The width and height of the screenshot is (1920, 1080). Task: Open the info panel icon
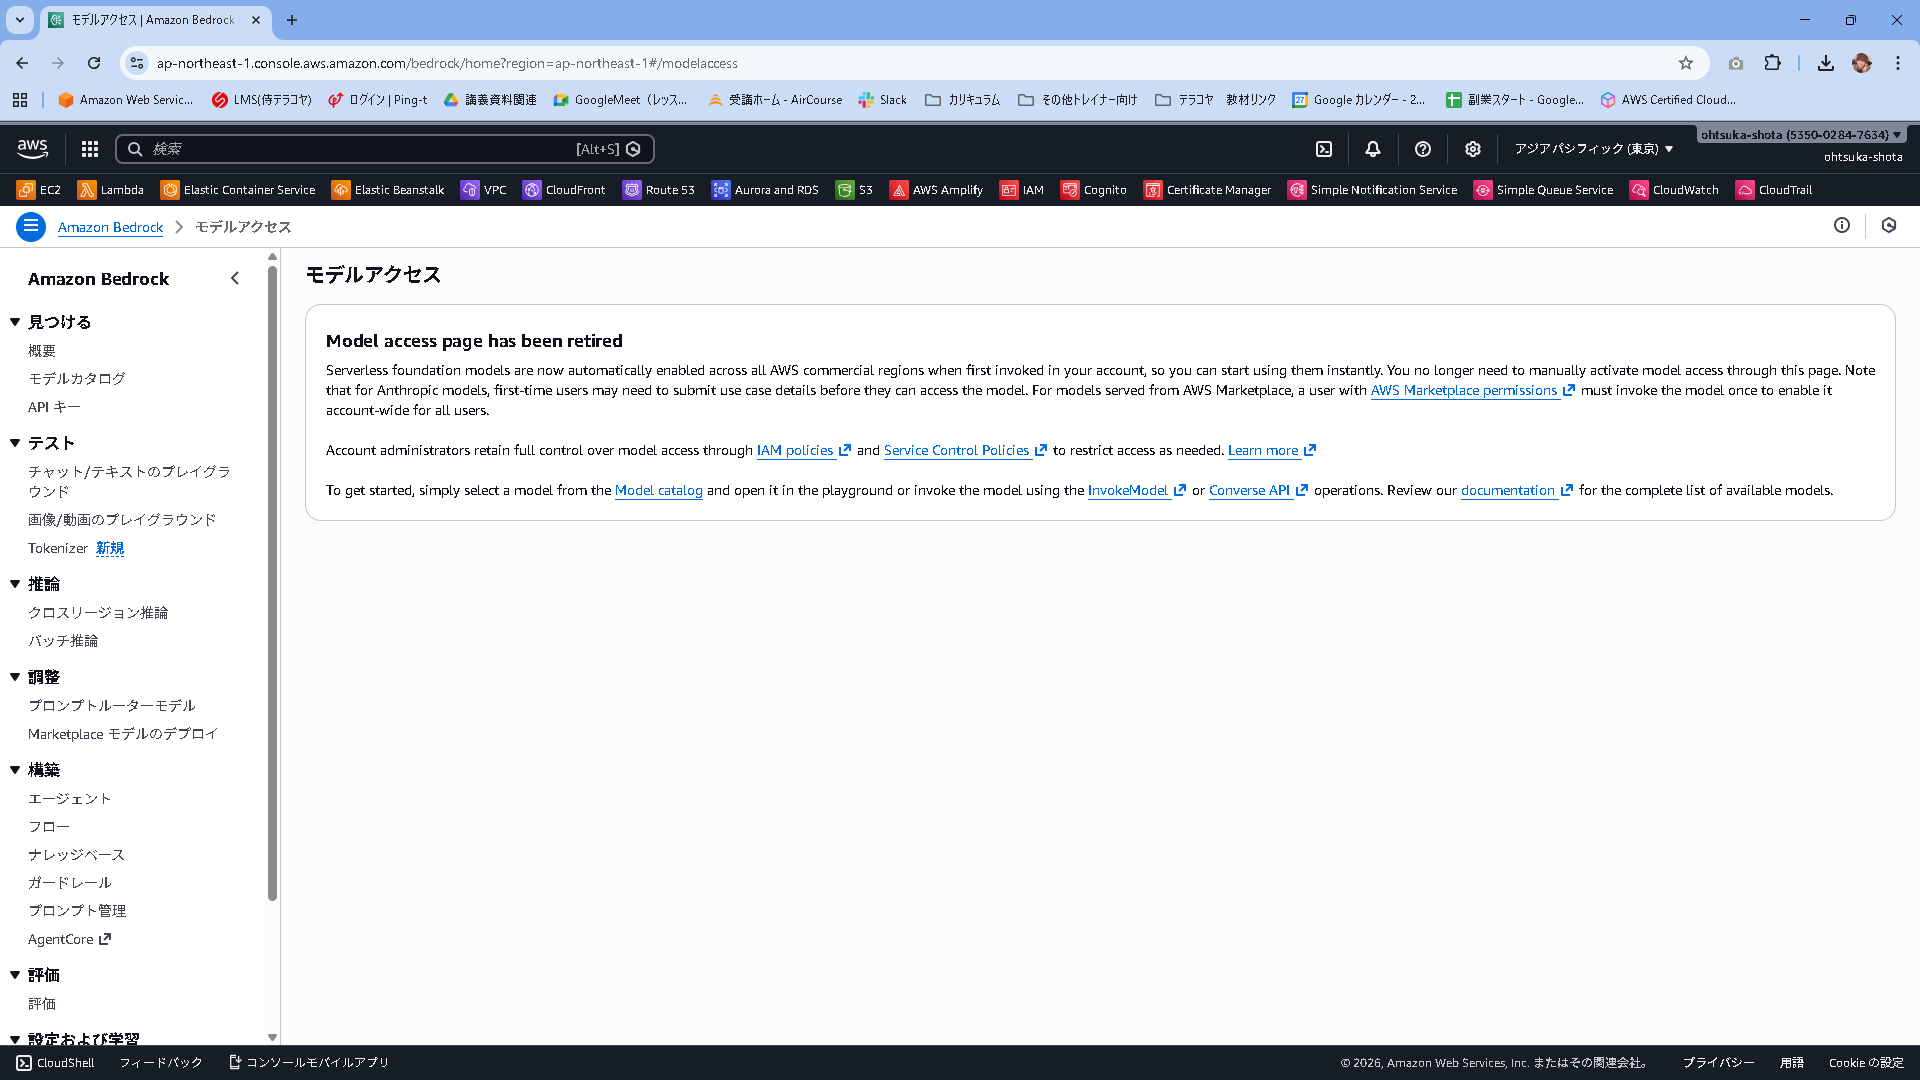[1842, 226]
